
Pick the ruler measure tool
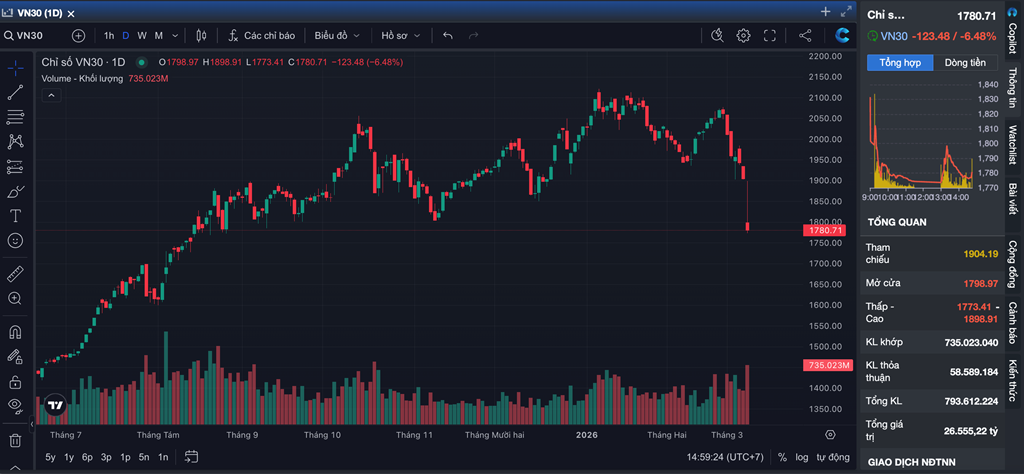[15, 273]
